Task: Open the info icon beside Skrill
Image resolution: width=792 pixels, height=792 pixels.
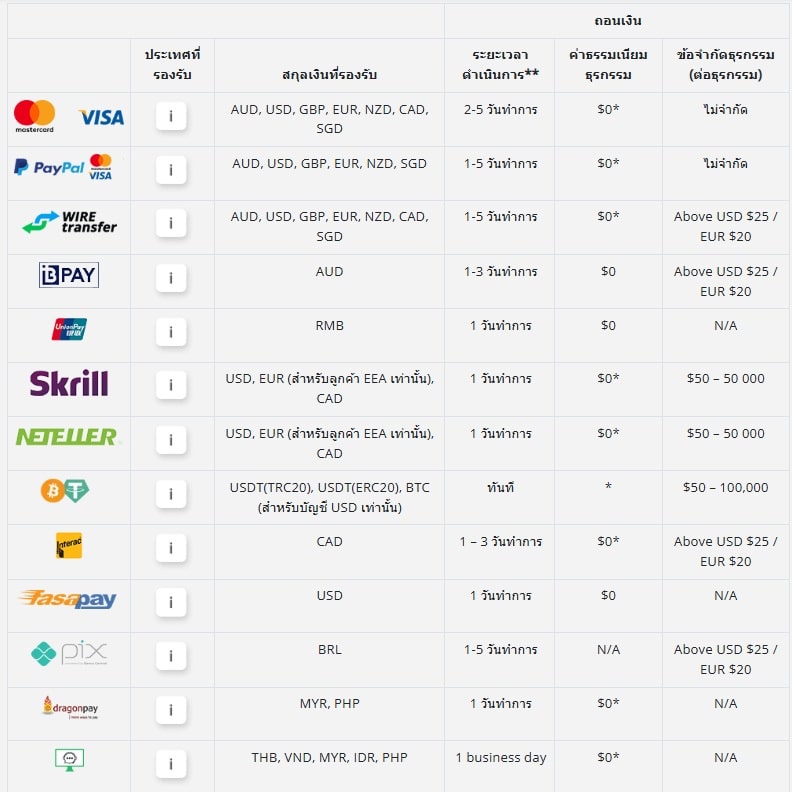Action: pos(171,385)
